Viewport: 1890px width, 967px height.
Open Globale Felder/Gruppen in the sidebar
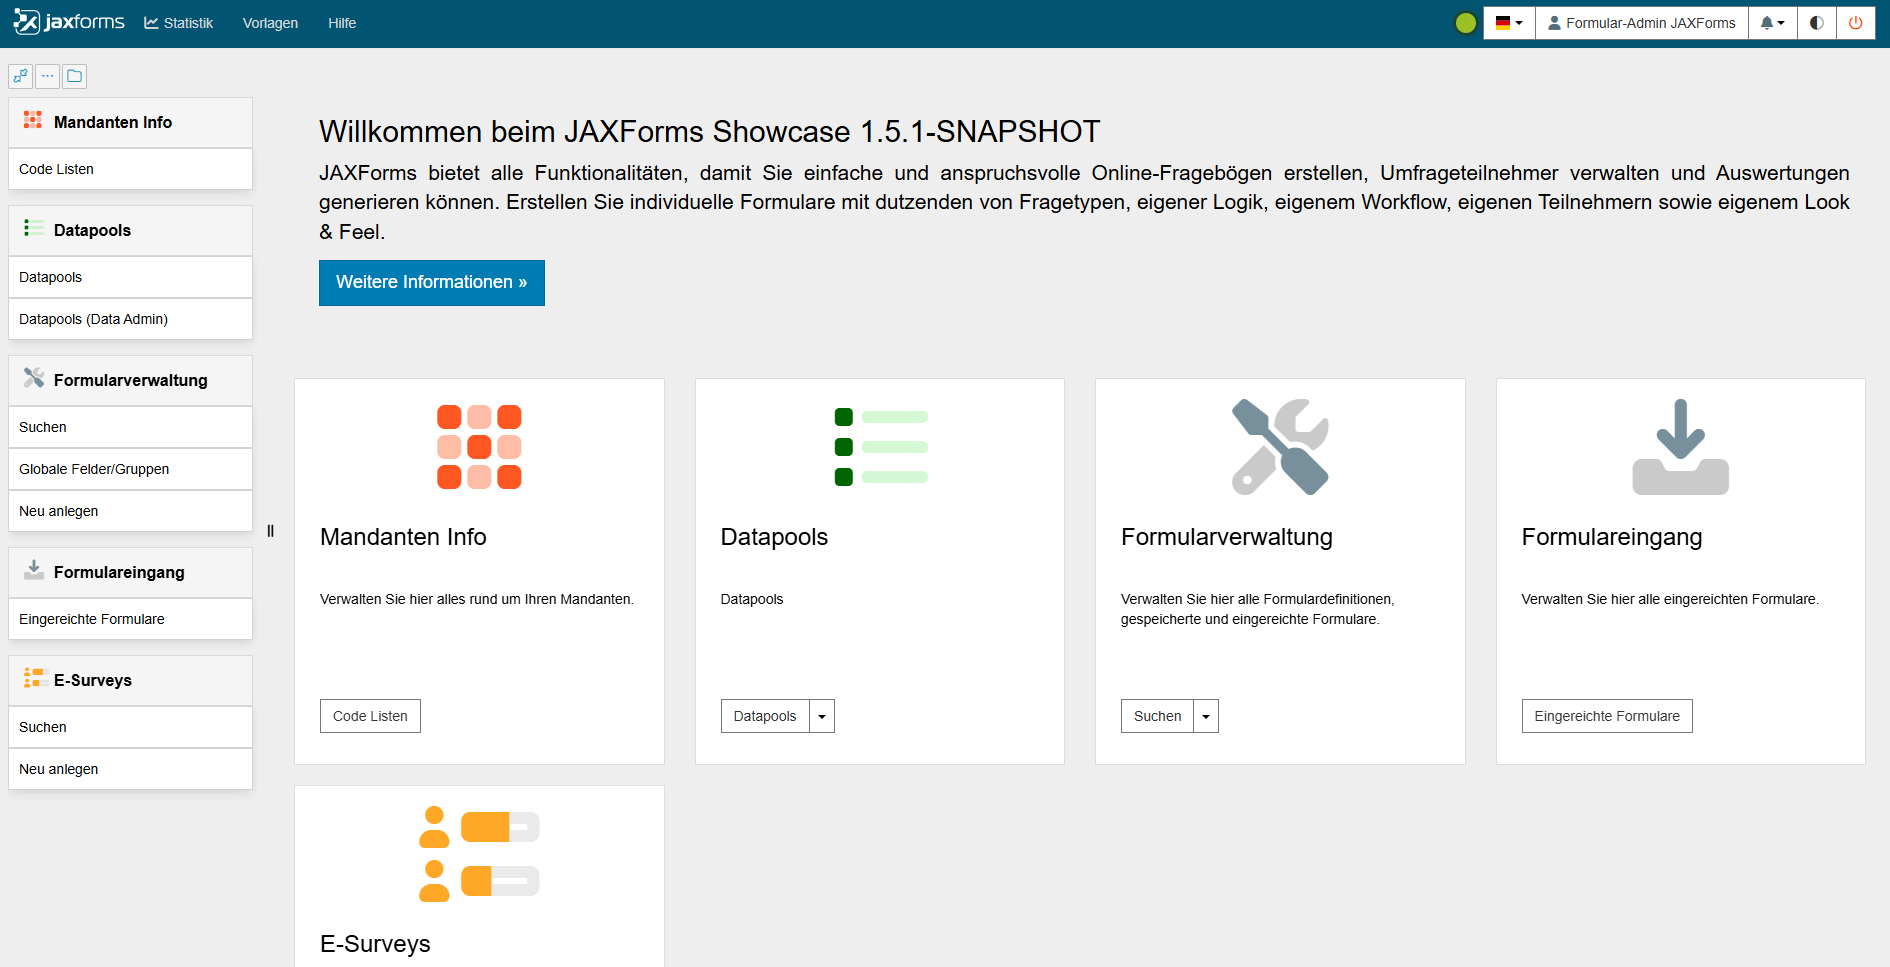coord(130,469)
